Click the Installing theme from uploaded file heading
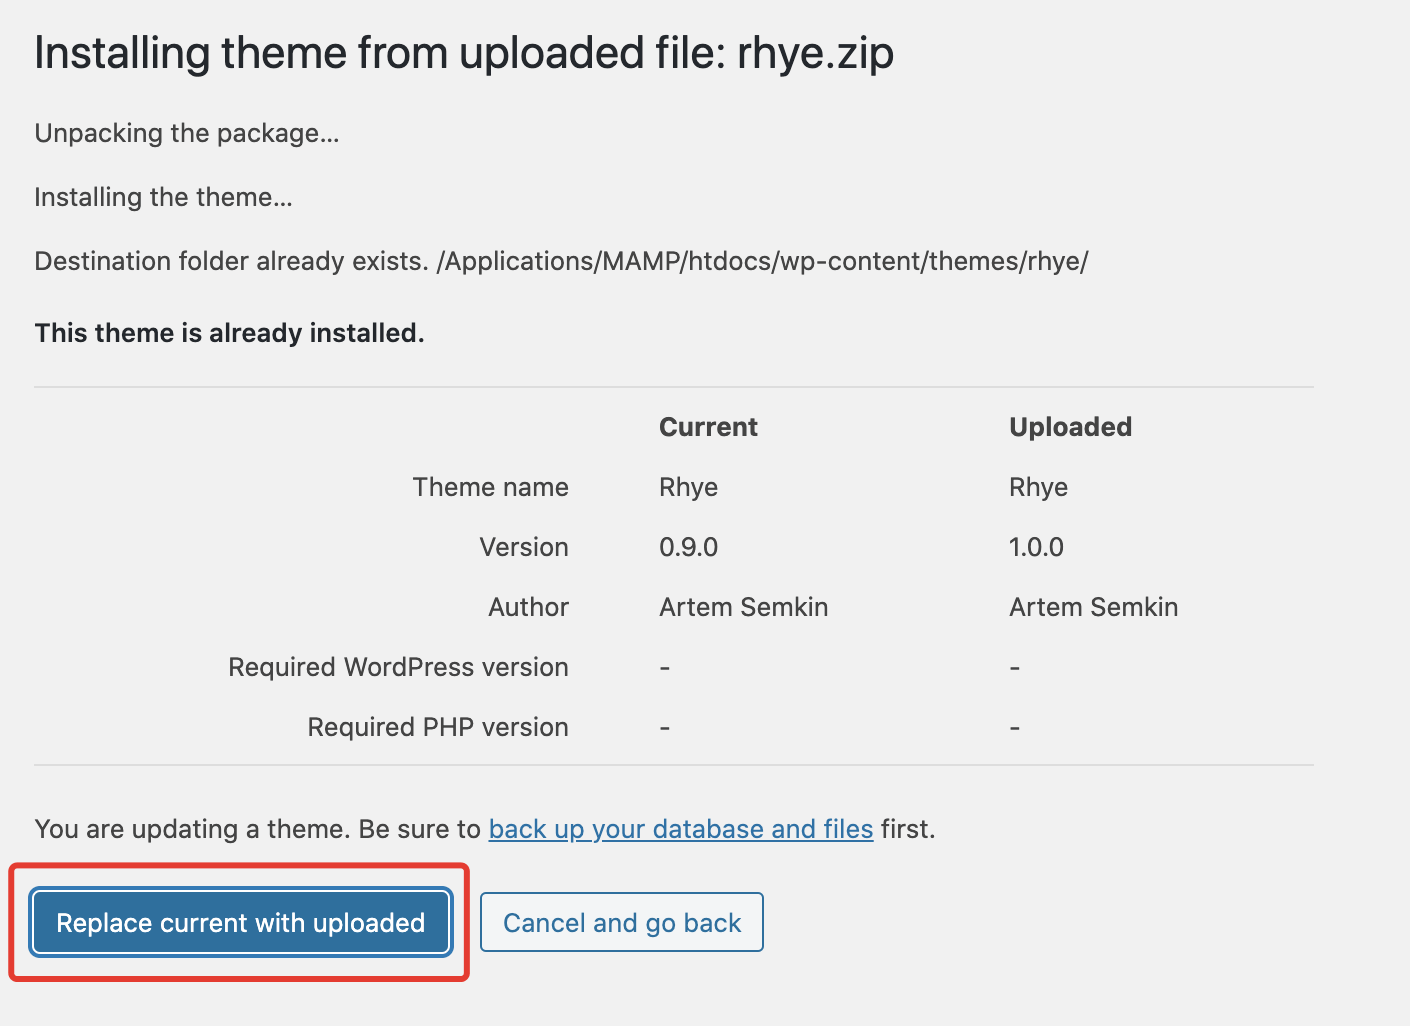Image resolution: width=1410 pixels, height=1026 pixels. (x=463, y=53)
